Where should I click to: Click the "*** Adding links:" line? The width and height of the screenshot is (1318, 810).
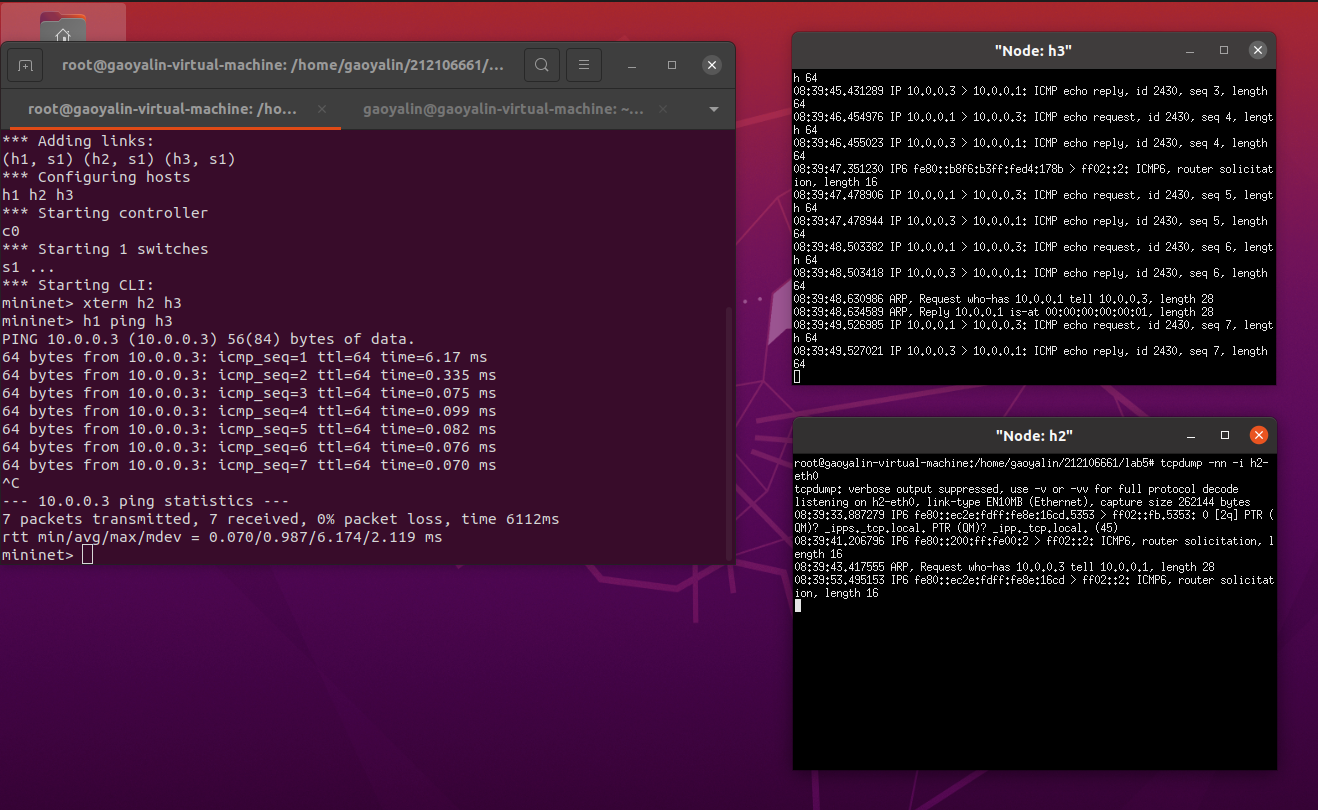pyautogui.click(x=79, y=141)
